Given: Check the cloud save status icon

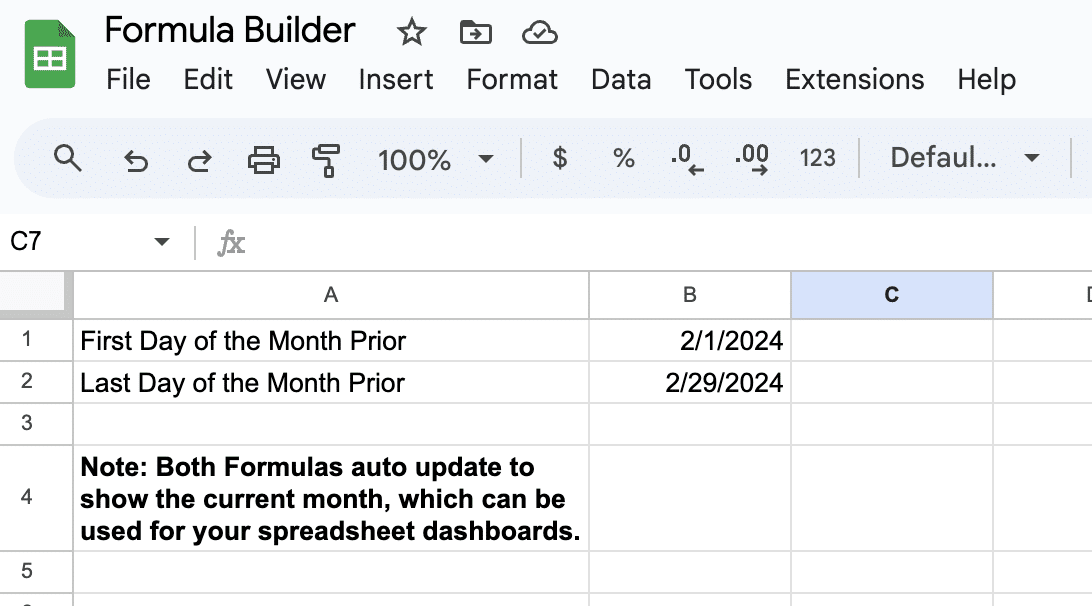Looking at the screenshot, I should pos(539,33).
